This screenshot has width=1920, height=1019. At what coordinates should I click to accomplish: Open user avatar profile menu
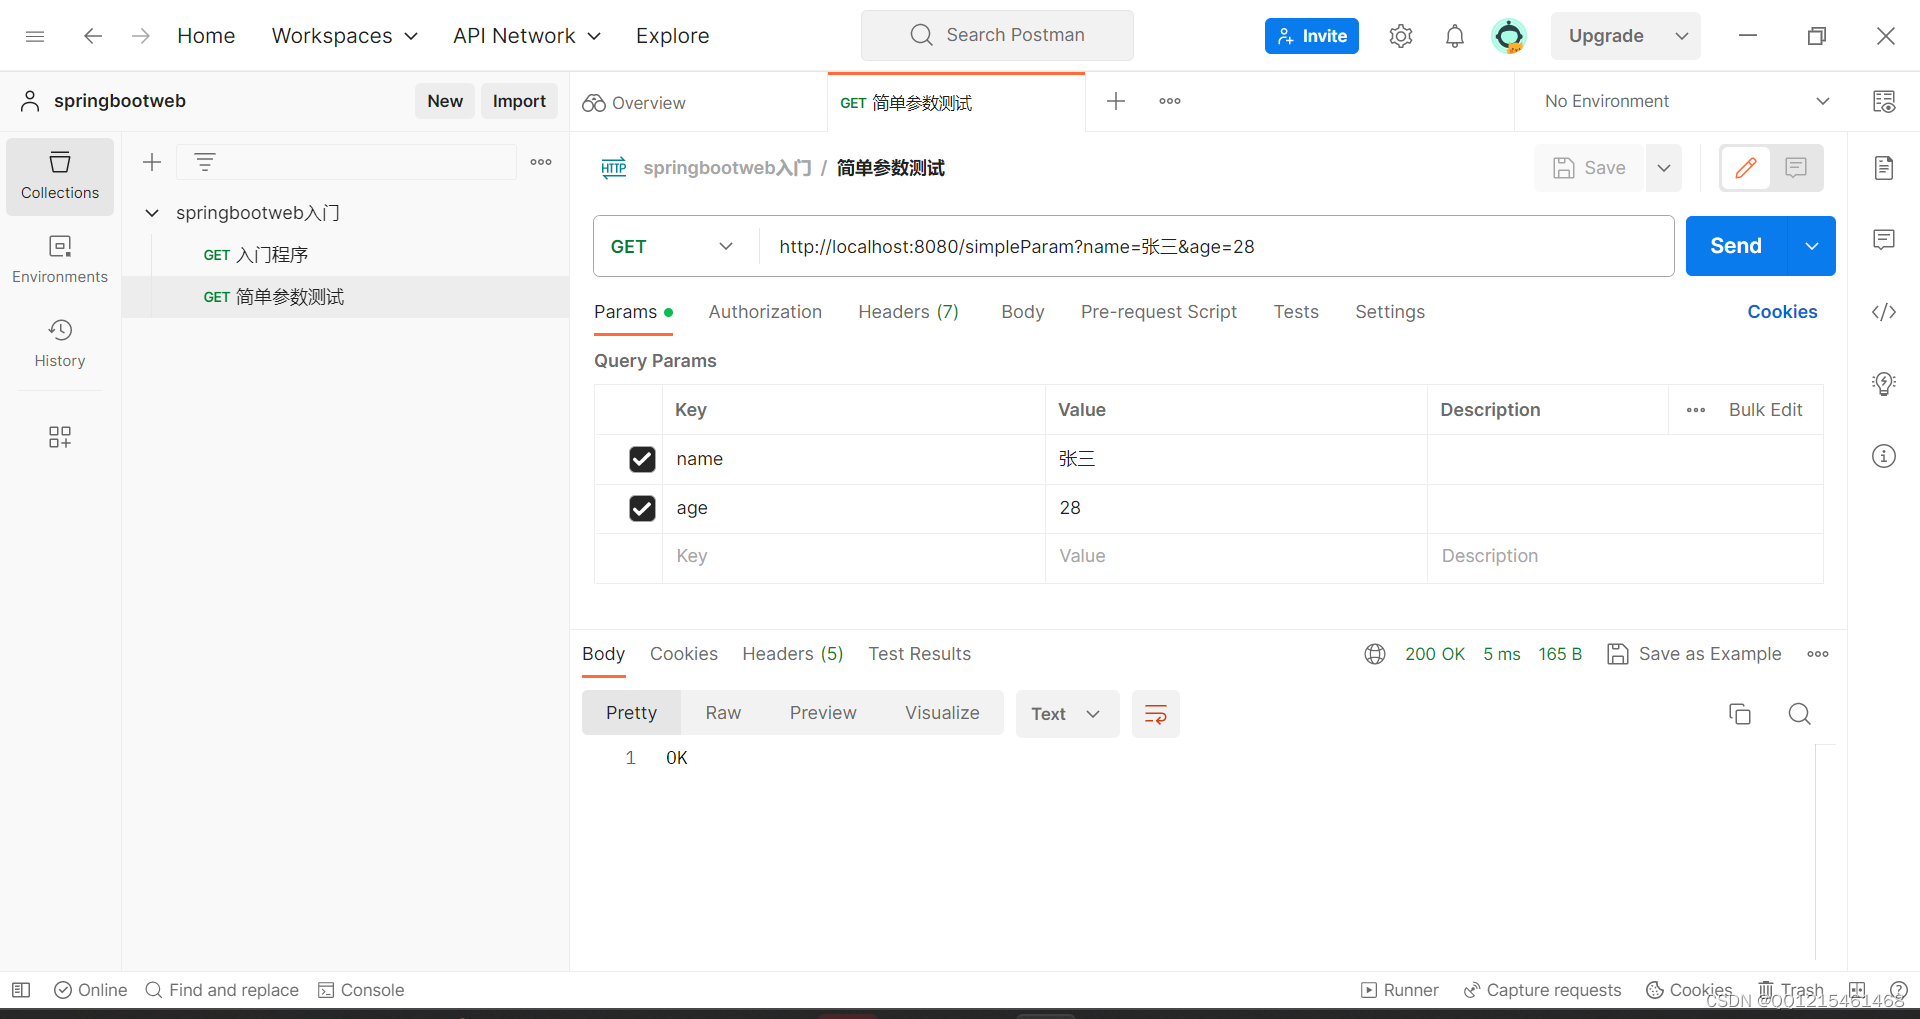point(1509,36)
